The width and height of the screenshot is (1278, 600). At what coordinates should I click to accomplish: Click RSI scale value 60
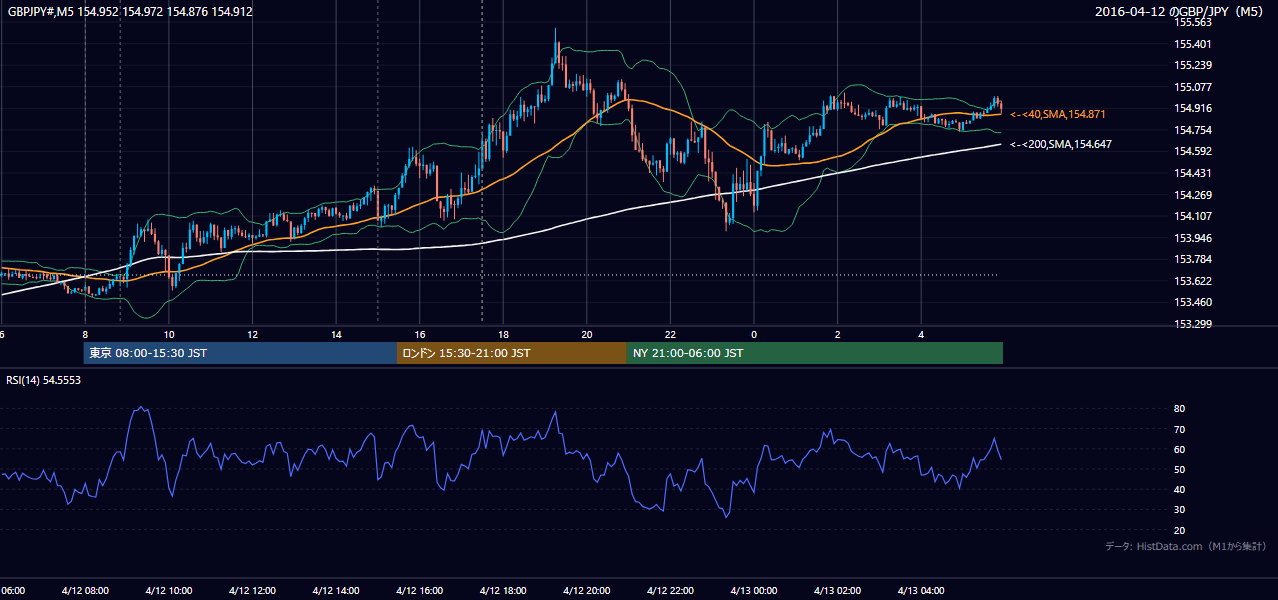(x=1180, y=449)
